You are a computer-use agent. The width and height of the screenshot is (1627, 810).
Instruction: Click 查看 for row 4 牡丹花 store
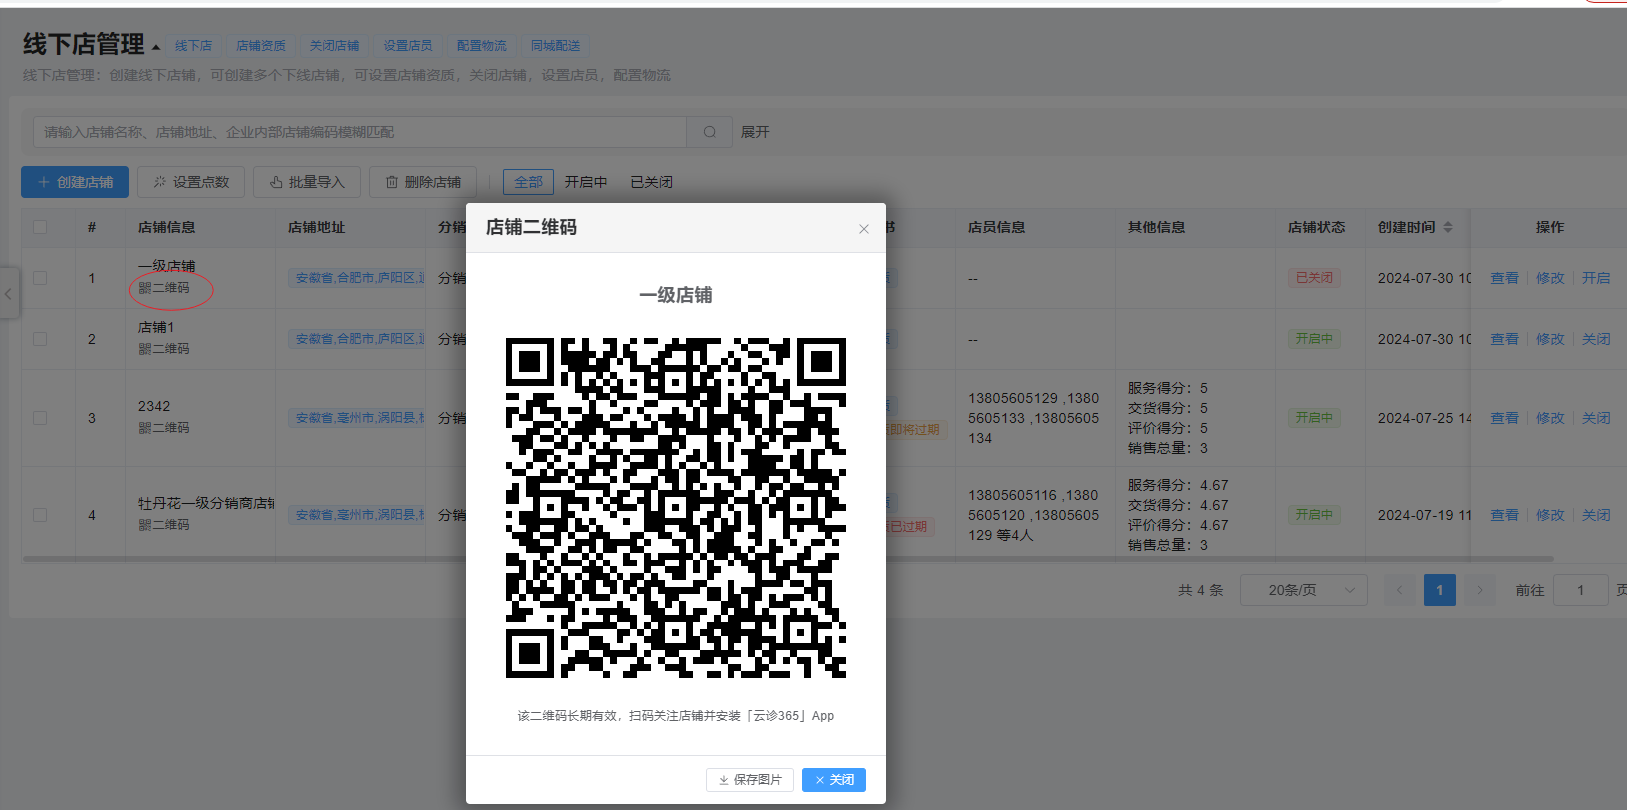click(1504, 515)
